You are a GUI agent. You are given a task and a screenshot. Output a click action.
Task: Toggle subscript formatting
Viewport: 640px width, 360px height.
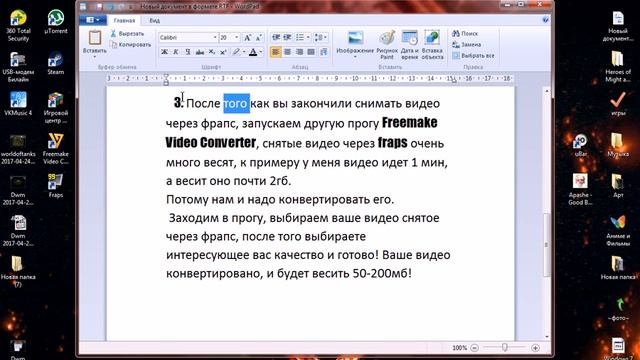point(211,52)
